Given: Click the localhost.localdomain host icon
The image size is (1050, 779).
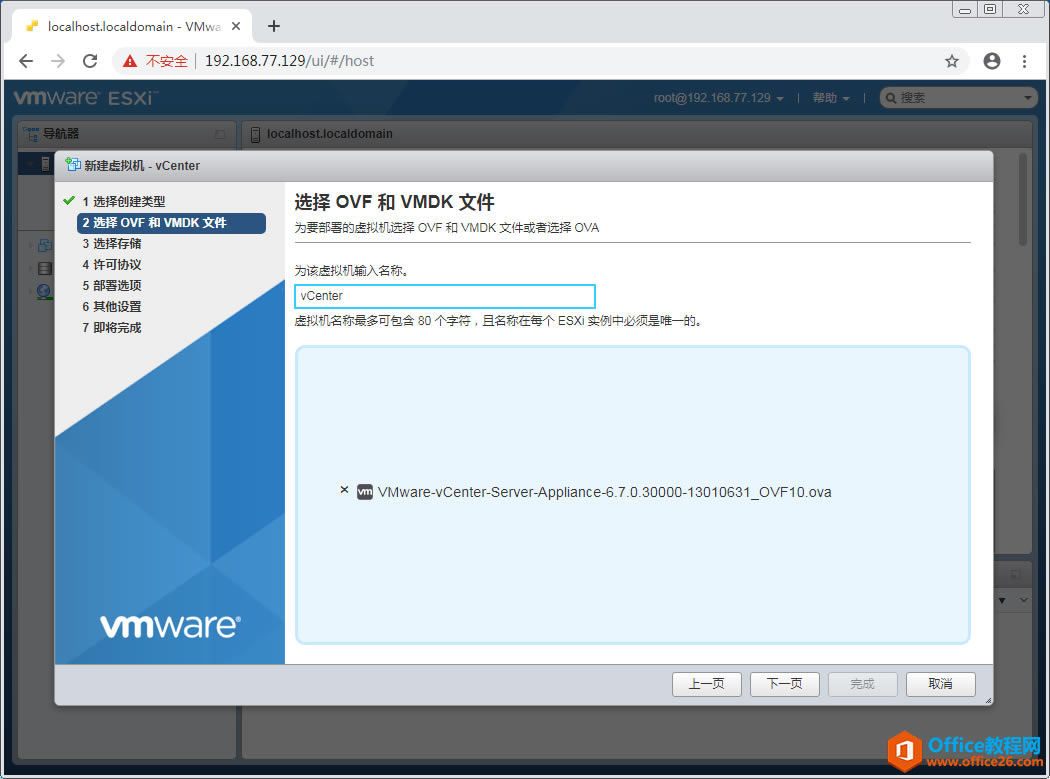Looking at the screenshot, I should pos(255,134).
